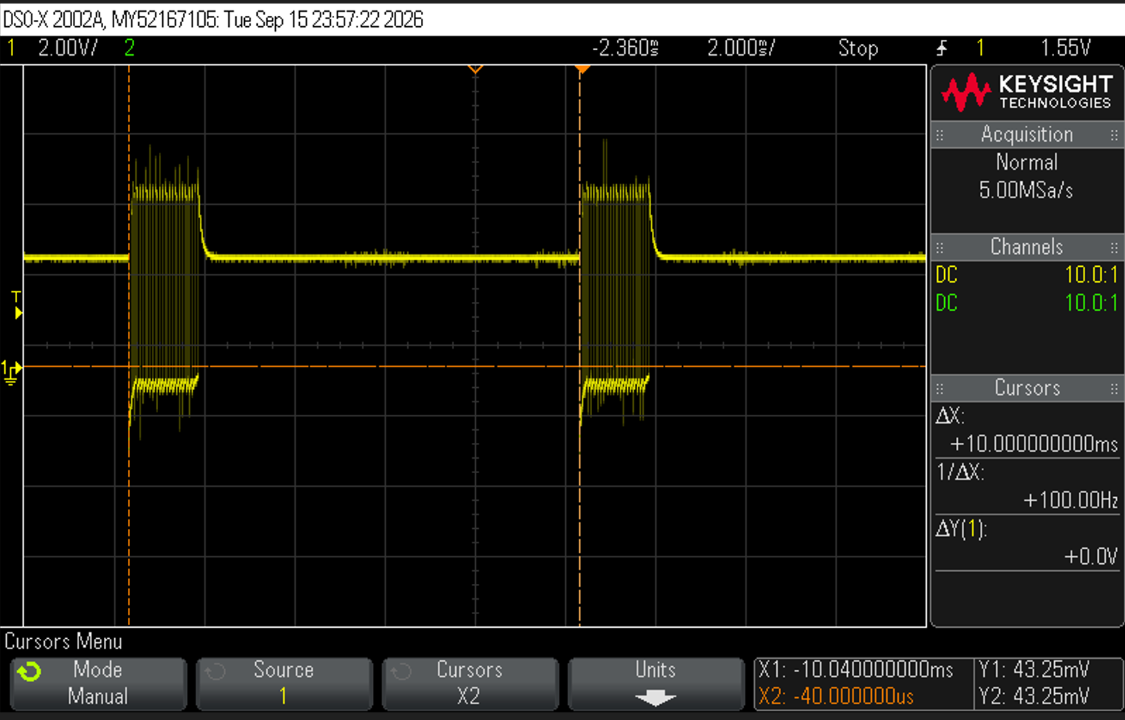The image size is (1125, 720).
Task: Select the green channel 2 indicator
Action: [129, 48]
